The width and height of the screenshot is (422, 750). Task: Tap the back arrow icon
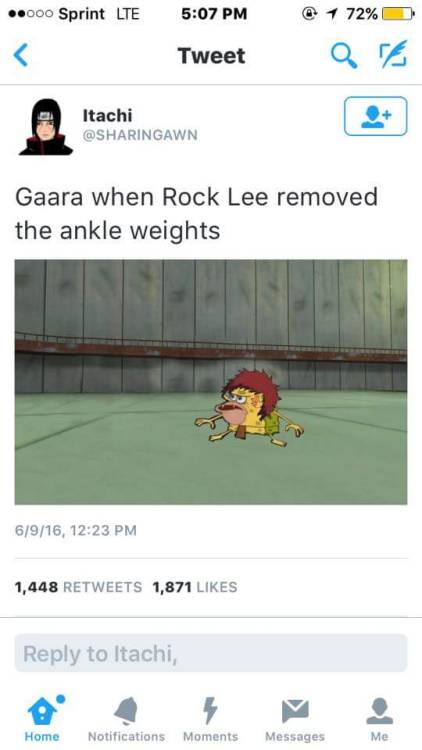pos(21,55)
